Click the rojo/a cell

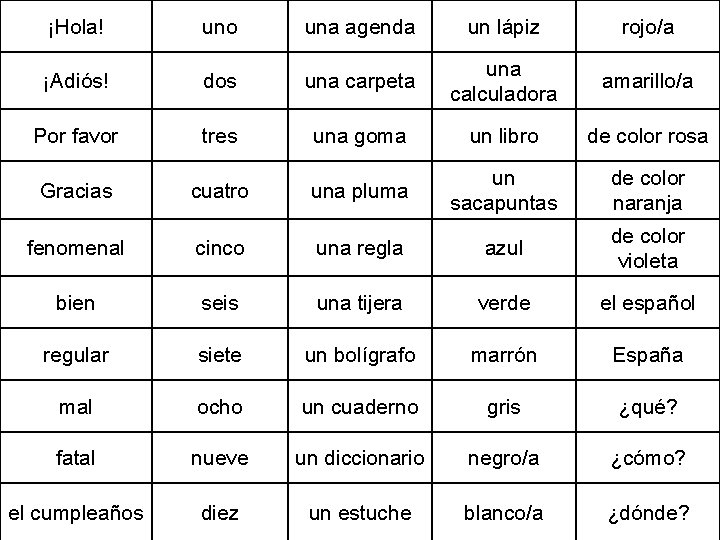click(648, 27)
